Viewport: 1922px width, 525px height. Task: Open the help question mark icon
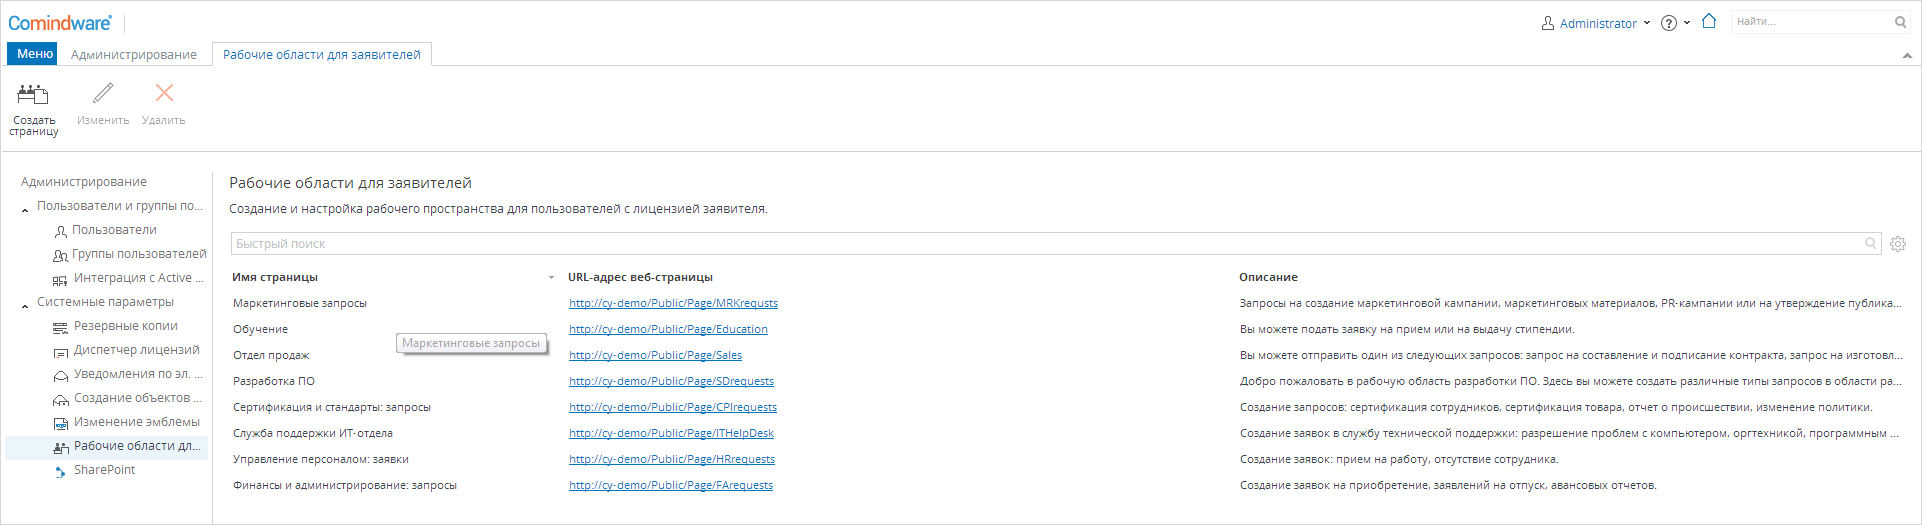(x=1668, y=23)
